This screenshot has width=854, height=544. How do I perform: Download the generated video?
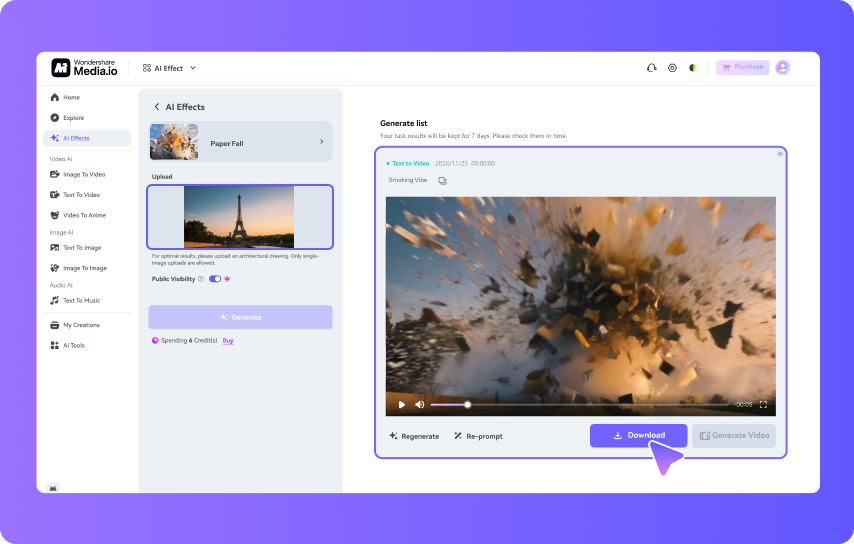click(x=638, y=436)
